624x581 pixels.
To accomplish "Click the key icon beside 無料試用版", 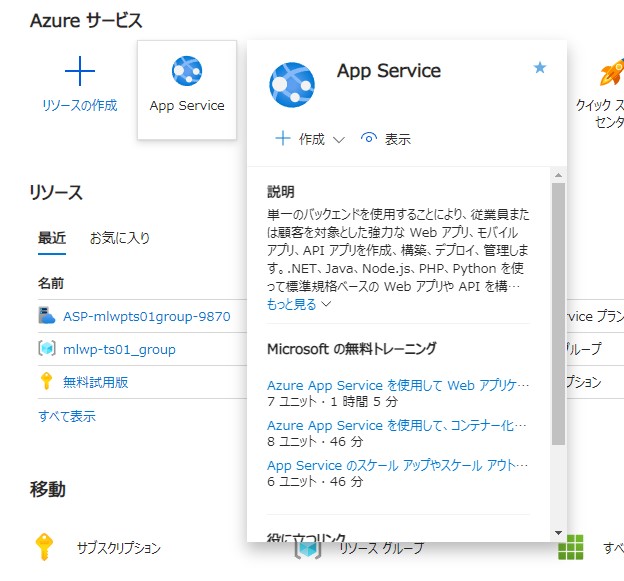I will pyautogui.click(x=47, y=381).
